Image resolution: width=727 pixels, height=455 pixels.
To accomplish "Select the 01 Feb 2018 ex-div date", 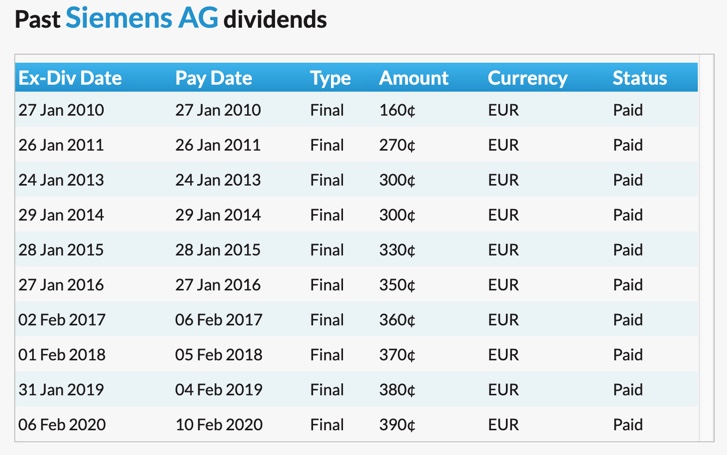I will click(x=62, y=355).
